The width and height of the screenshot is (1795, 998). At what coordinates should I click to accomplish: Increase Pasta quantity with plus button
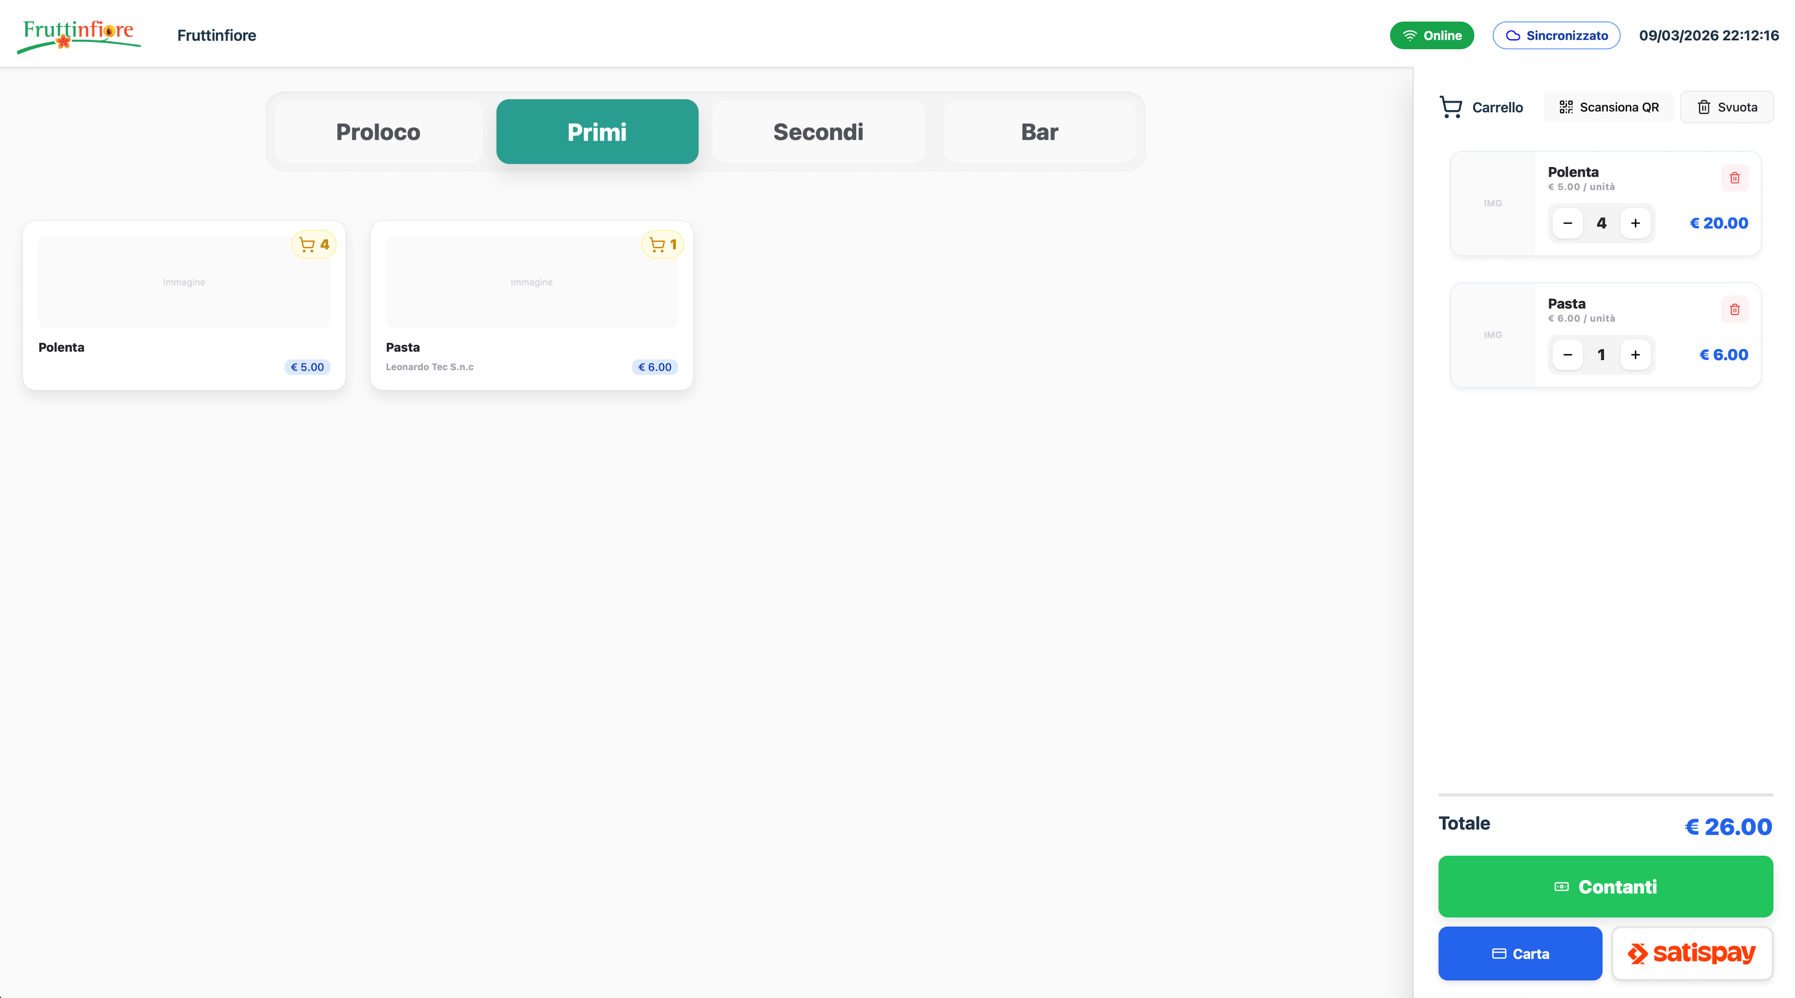(1635, 355)
